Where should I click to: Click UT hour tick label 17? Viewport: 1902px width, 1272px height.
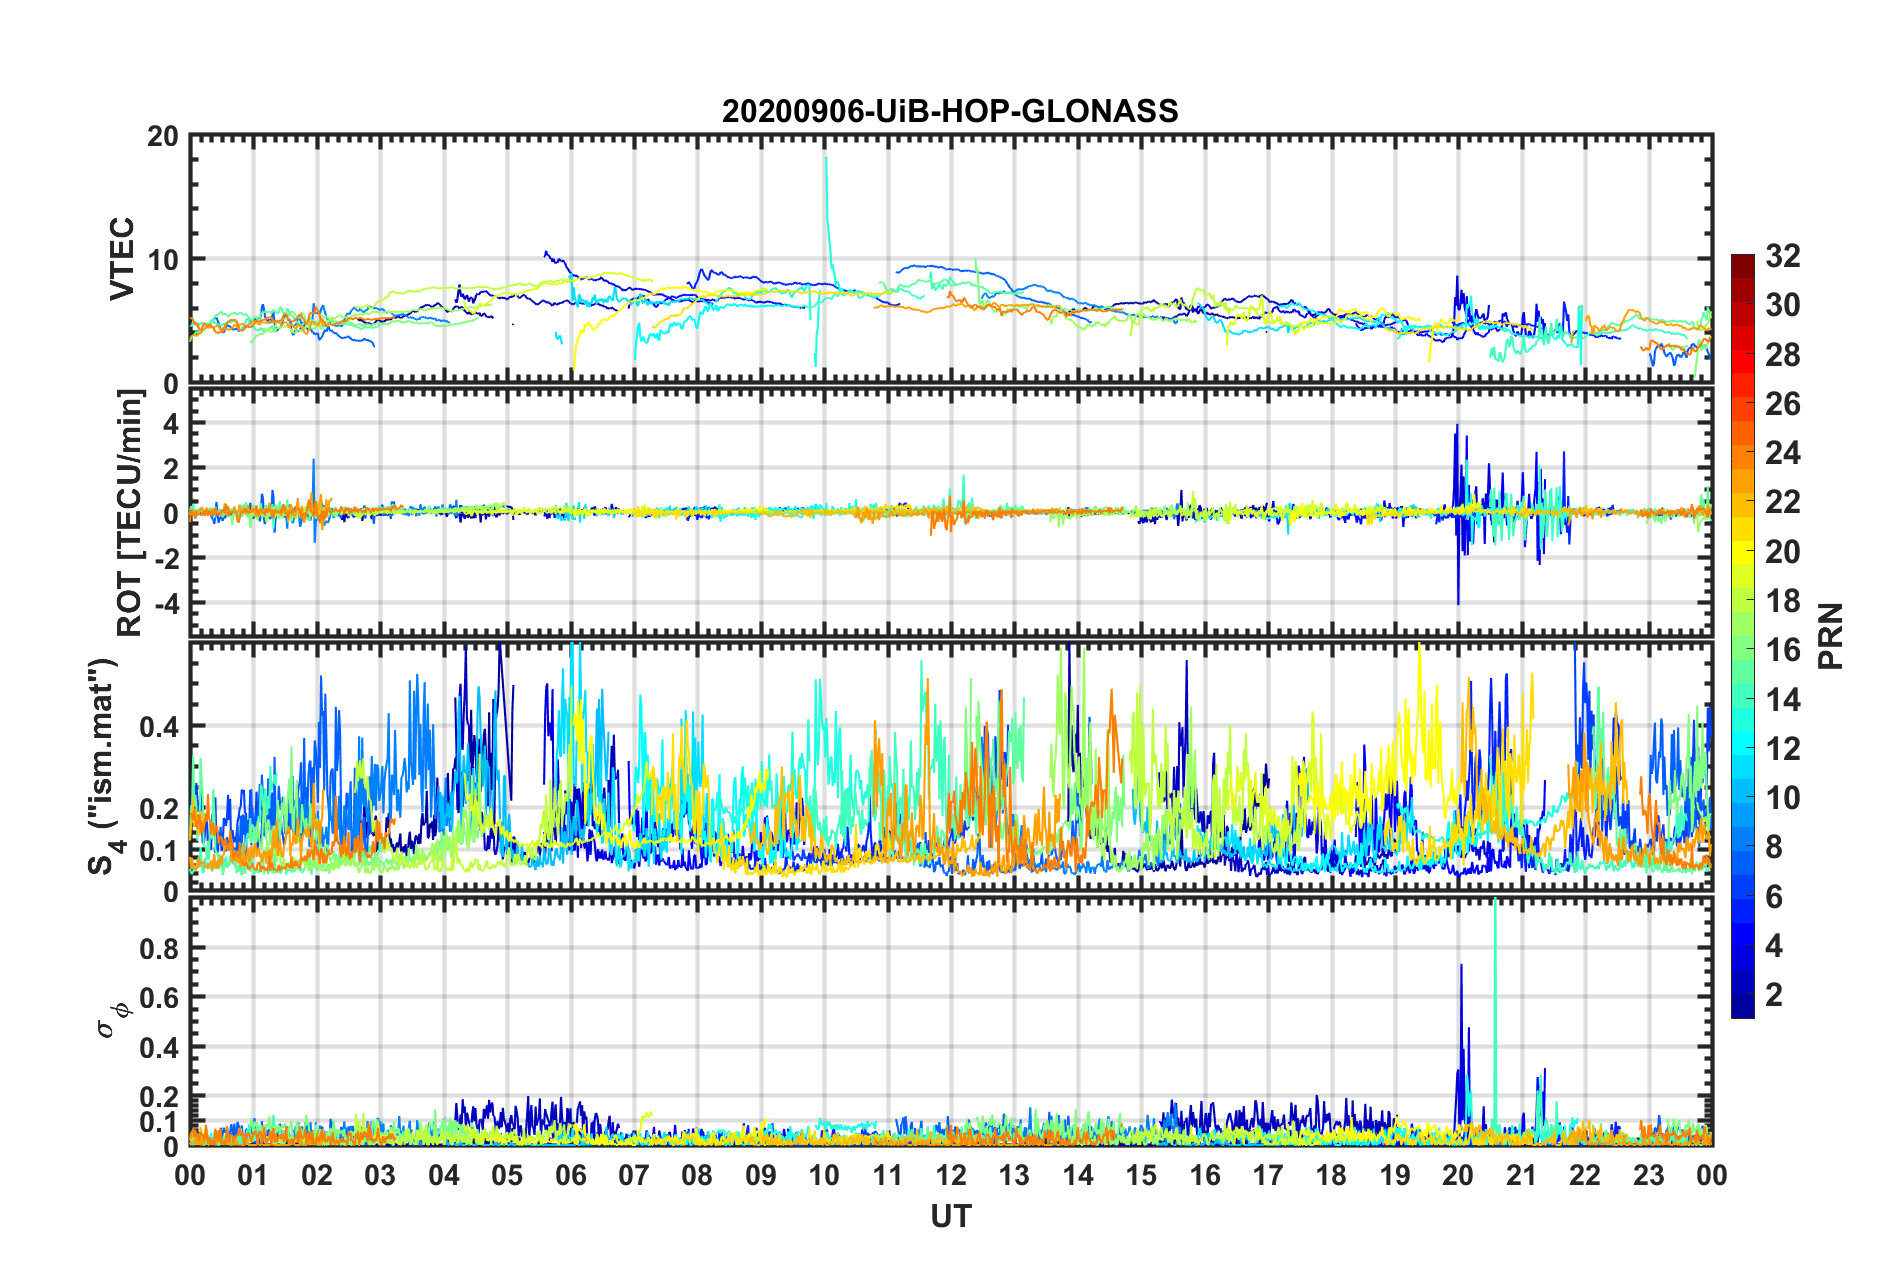[1268, 1175]
